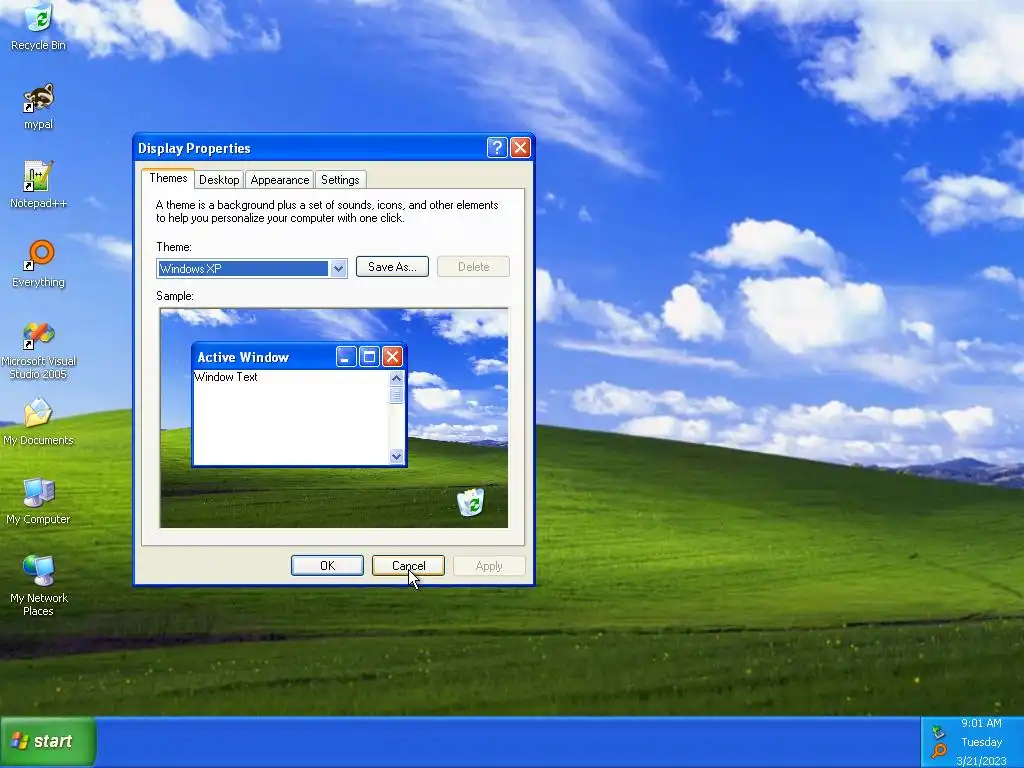Click the disabled Apply button

click(489, 566)
